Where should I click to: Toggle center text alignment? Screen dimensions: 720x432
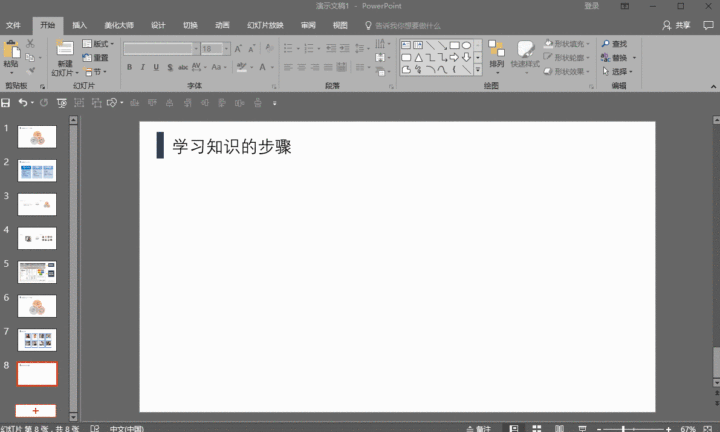(x=301, y=67)
